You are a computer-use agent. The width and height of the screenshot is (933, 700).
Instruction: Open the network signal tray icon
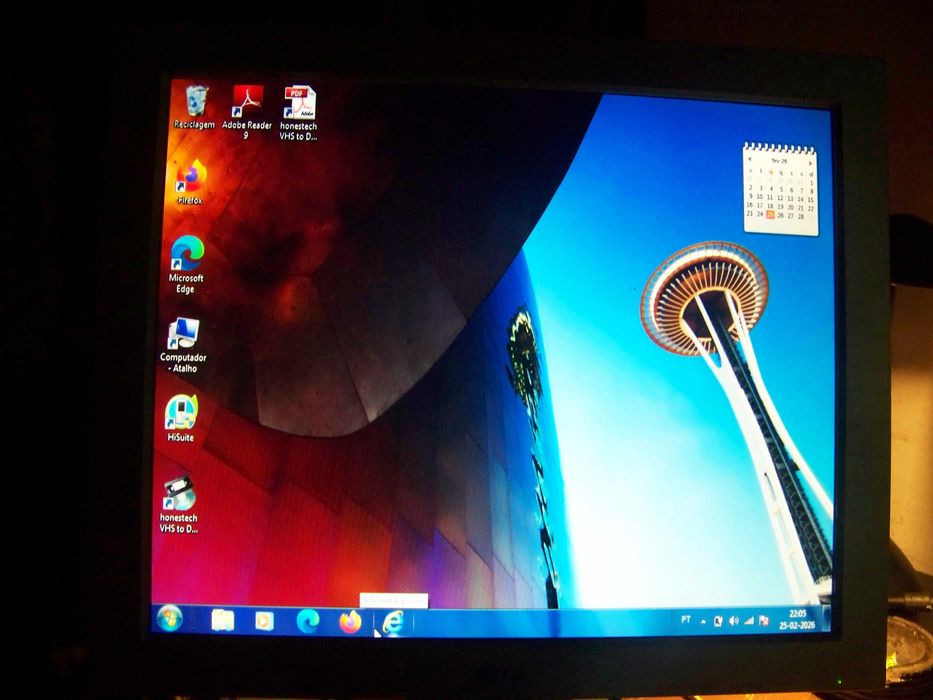pos(749,621)
